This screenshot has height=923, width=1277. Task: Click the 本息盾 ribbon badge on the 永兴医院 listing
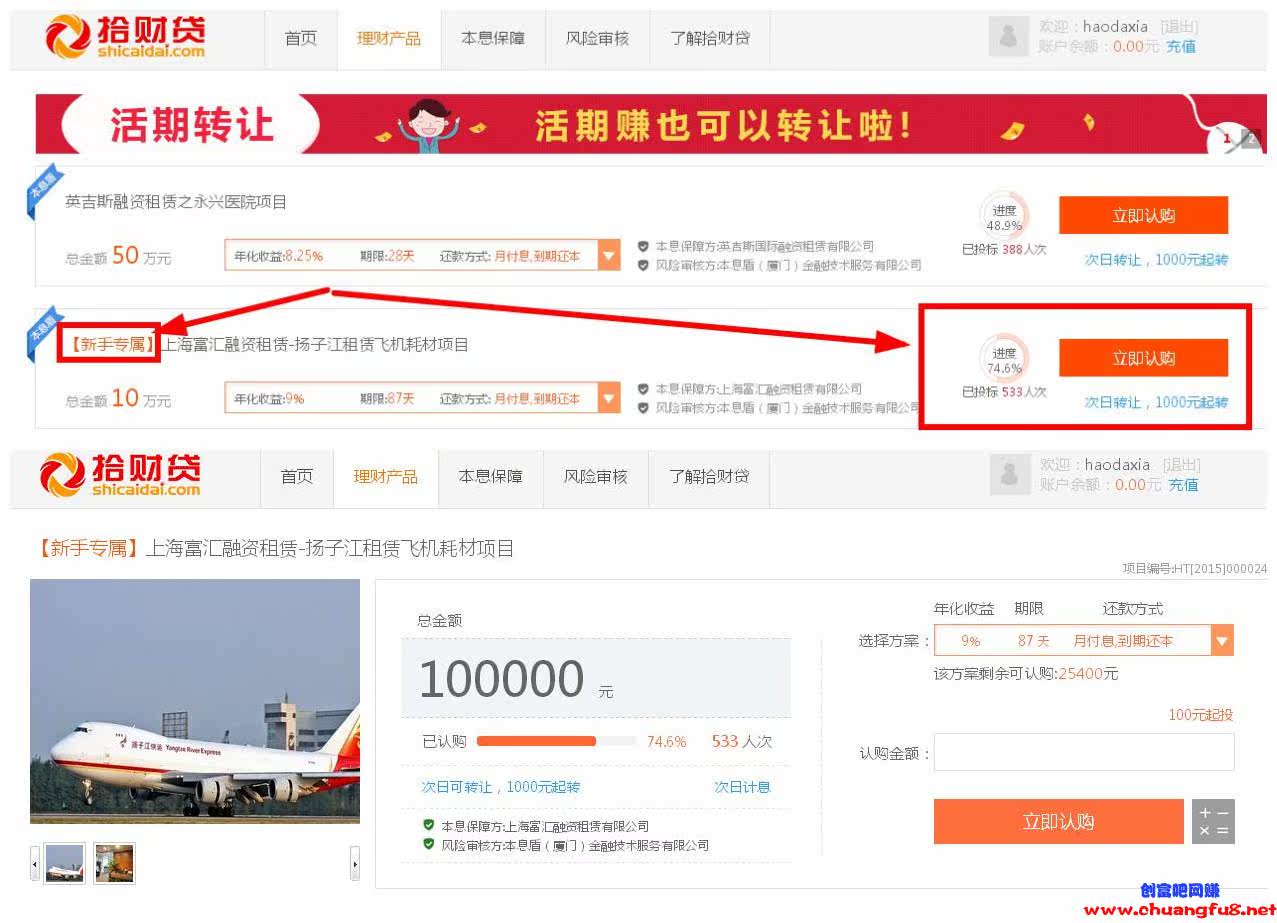pos(44,191)
